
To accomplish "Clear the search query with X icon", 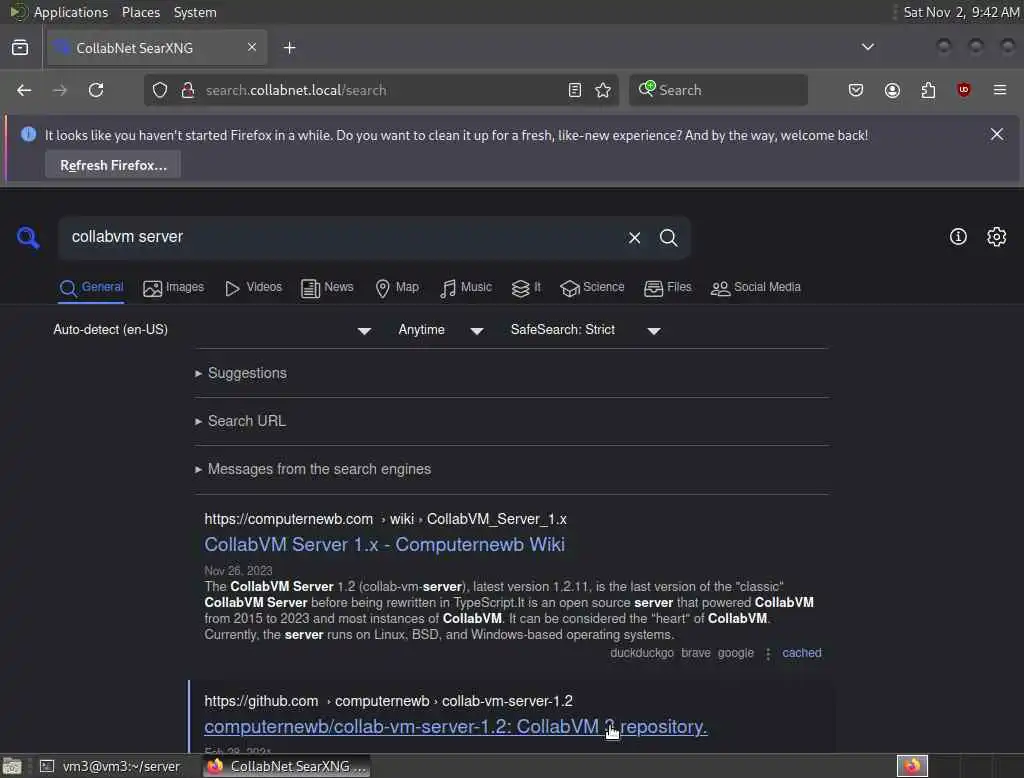I will pos(634,238).
